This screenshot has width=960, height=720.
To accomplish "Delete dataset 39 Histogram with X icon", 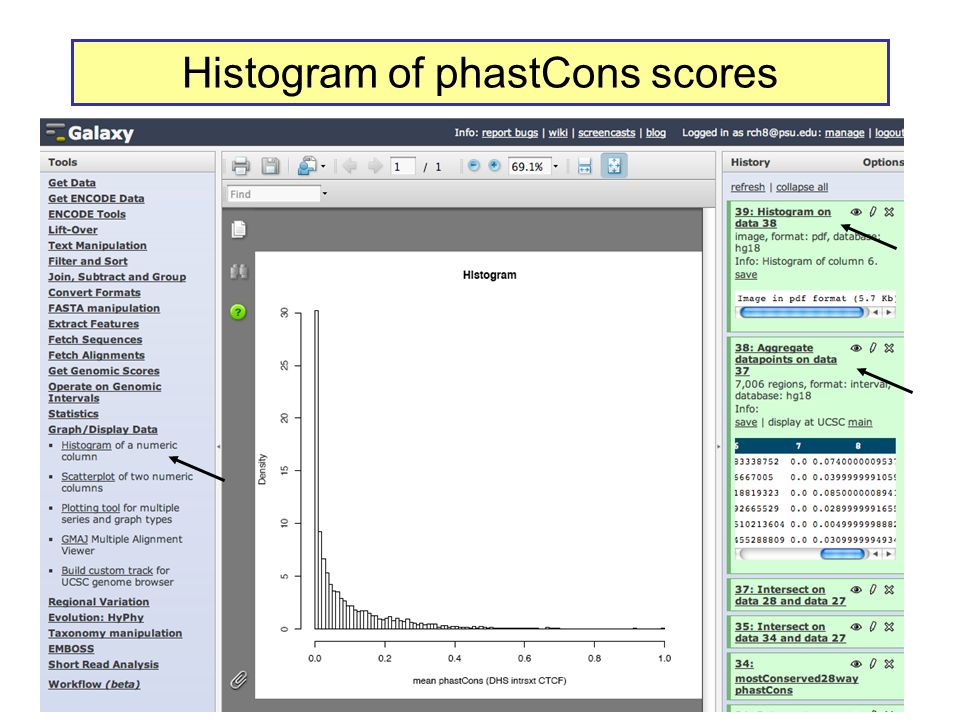I will tap(889, 212).
